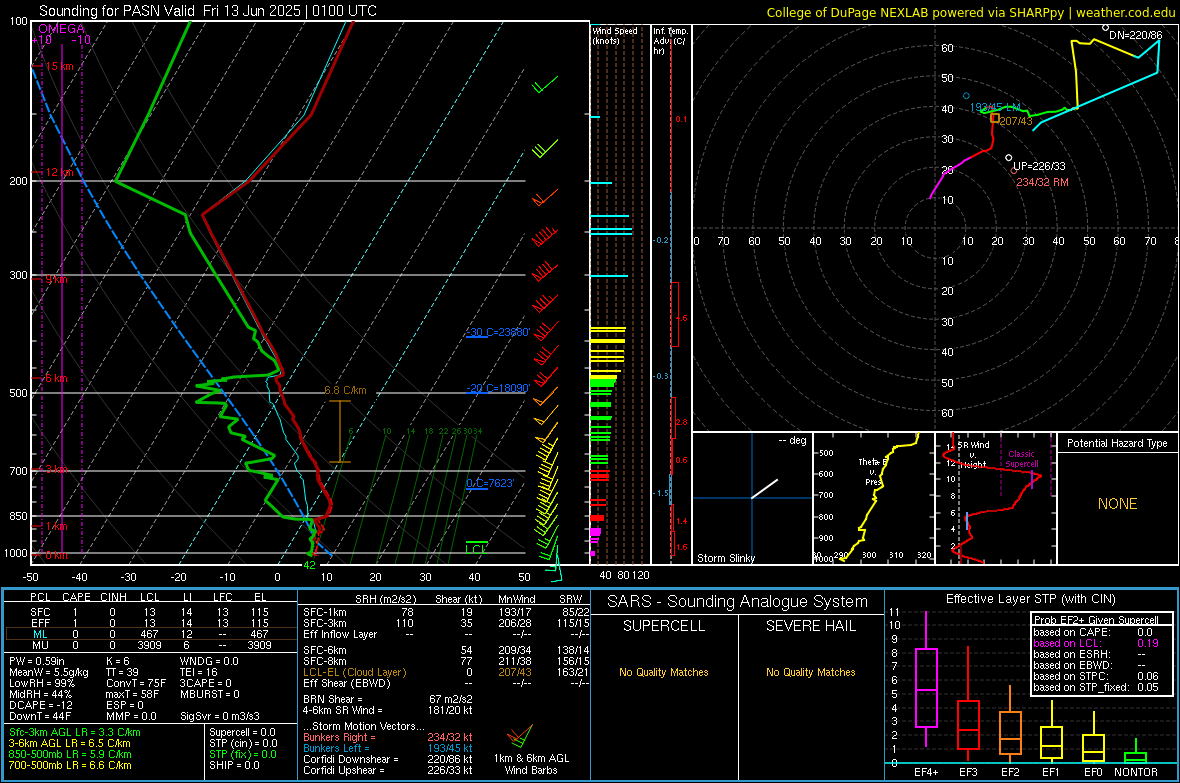
Task: Click the UP=226/33 hodograph label
Action: [1039, 166]
